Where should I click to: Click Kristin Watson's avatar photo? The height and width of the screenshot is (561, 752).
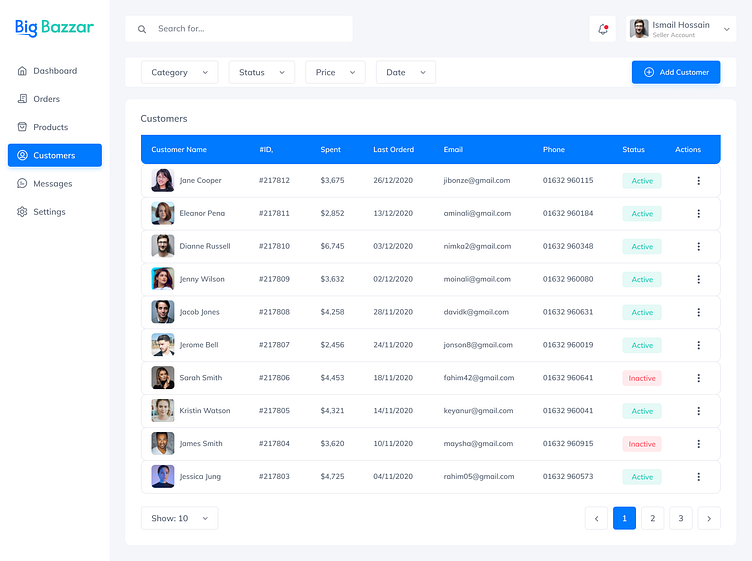coord(163,411)
